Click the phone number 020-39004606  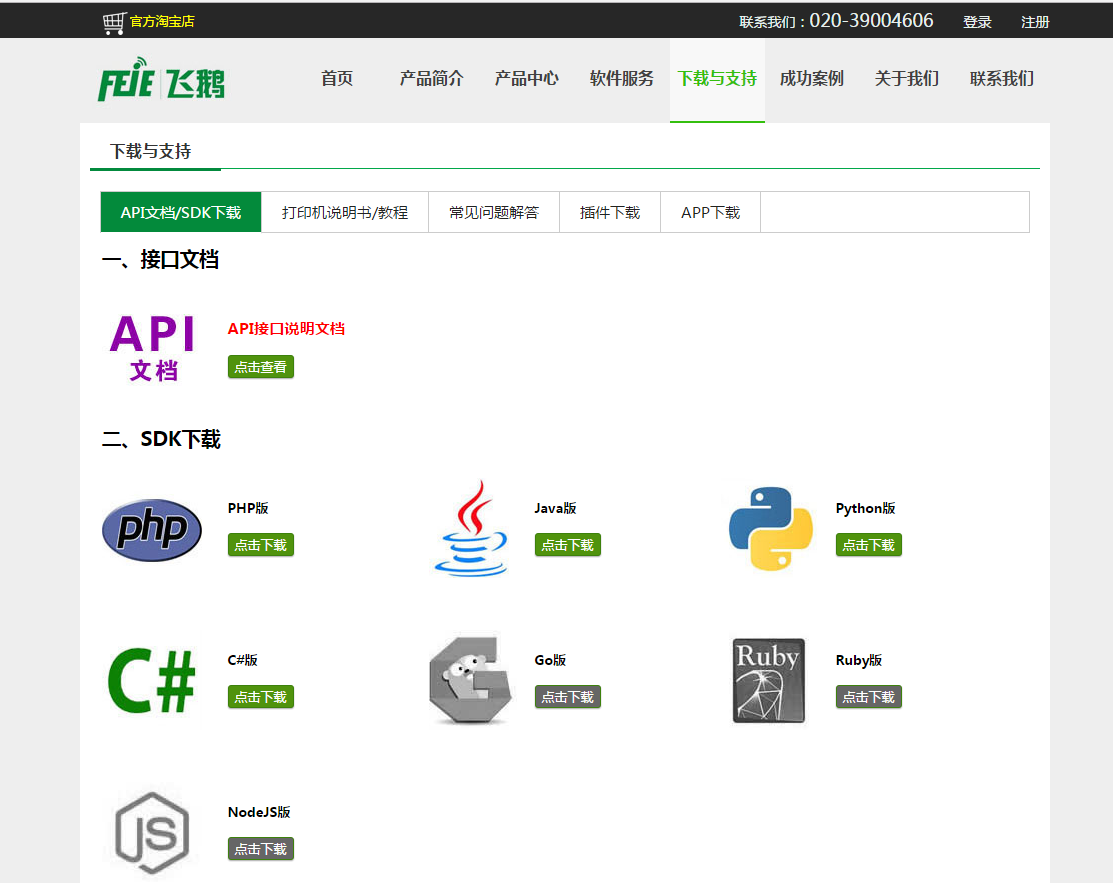click(x=871, y=21)
